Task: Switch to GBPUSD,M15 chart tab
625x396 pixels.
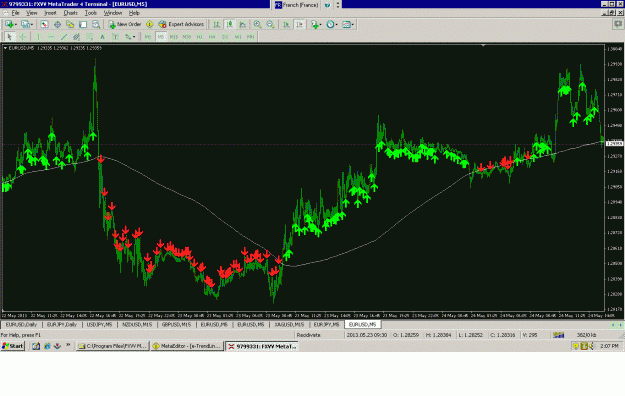Action: [176, 325]
